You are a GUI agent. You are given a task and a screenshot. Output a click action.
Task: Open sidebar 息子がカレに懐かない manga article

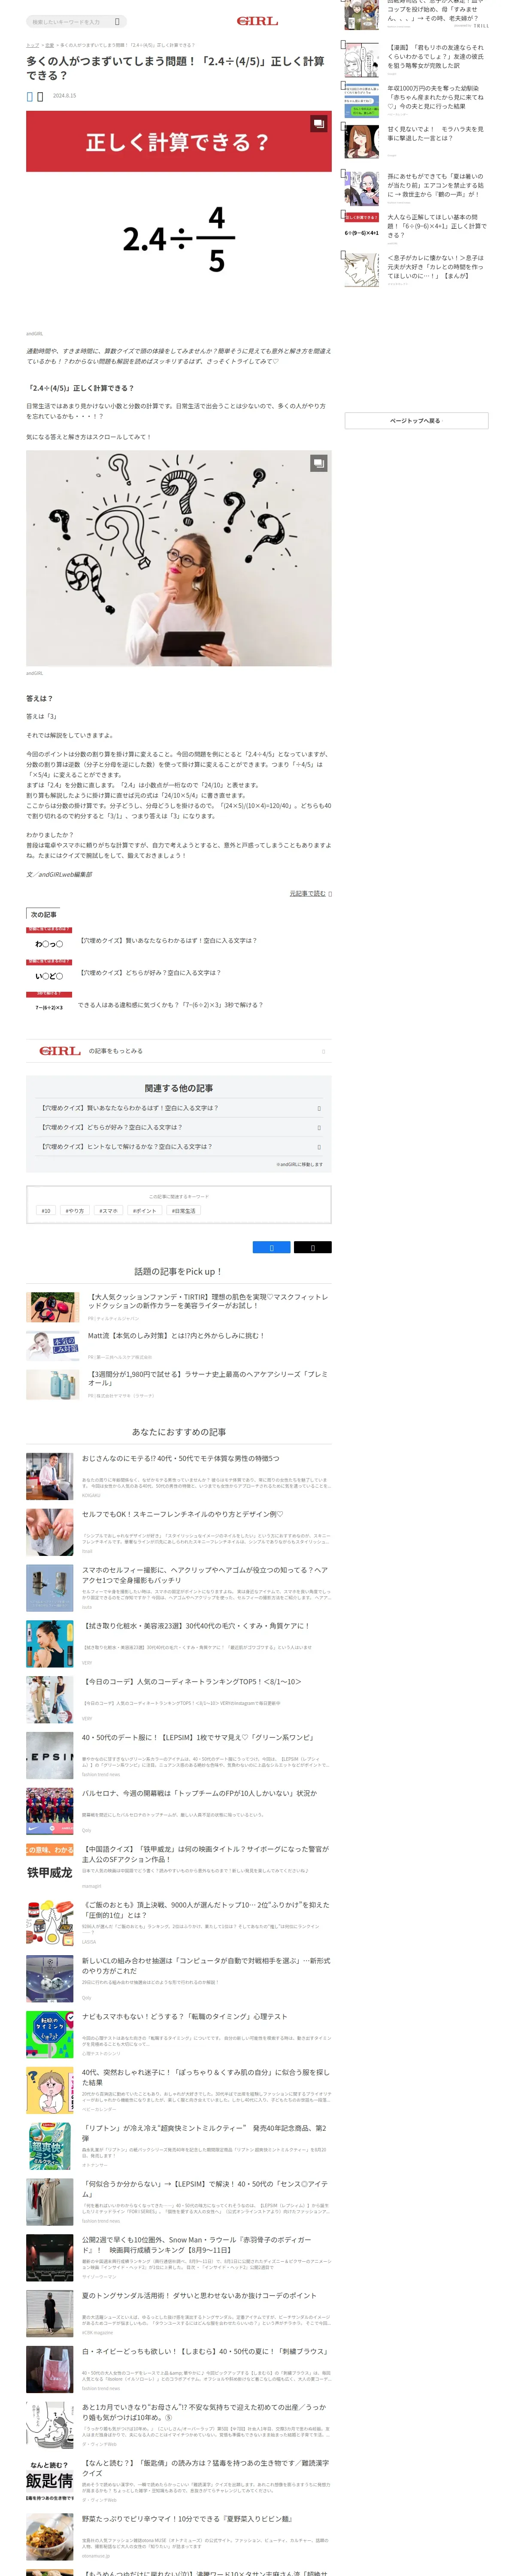436,267
